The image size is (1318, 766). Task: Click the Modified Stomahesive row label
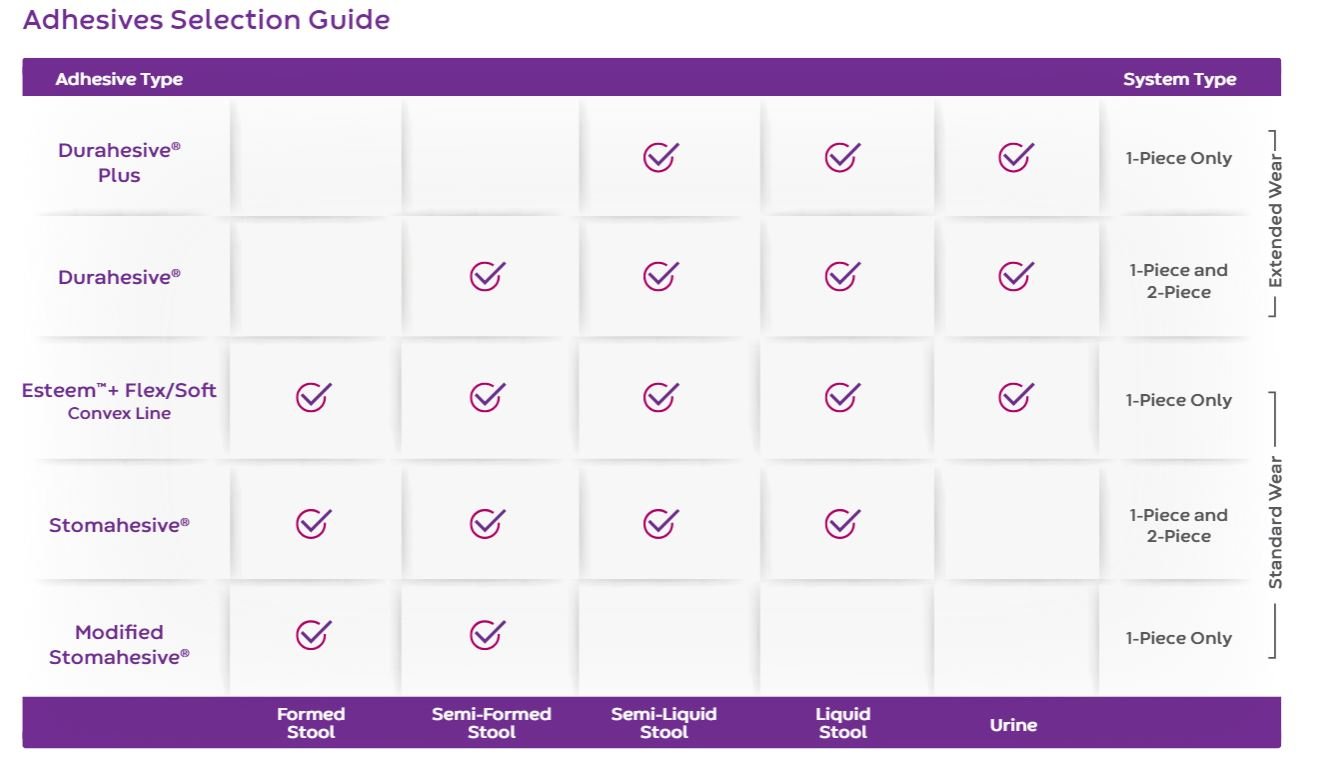[119, 644]
